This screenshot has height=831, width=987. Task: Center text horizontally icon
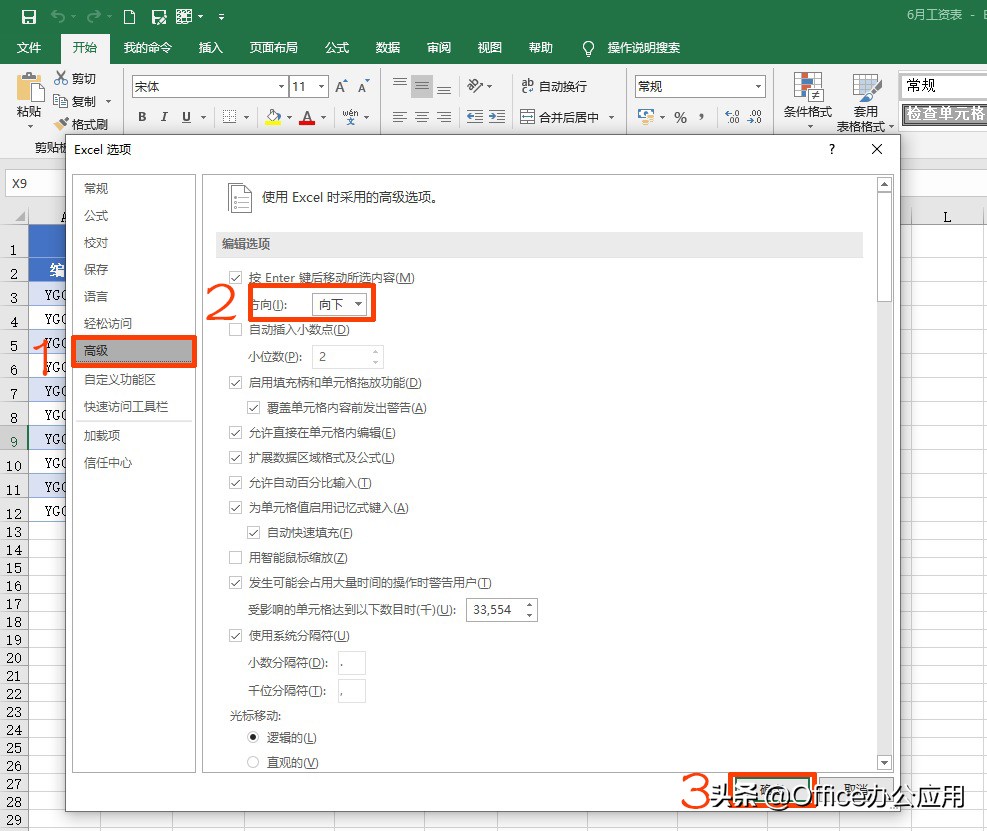[422, 117]
